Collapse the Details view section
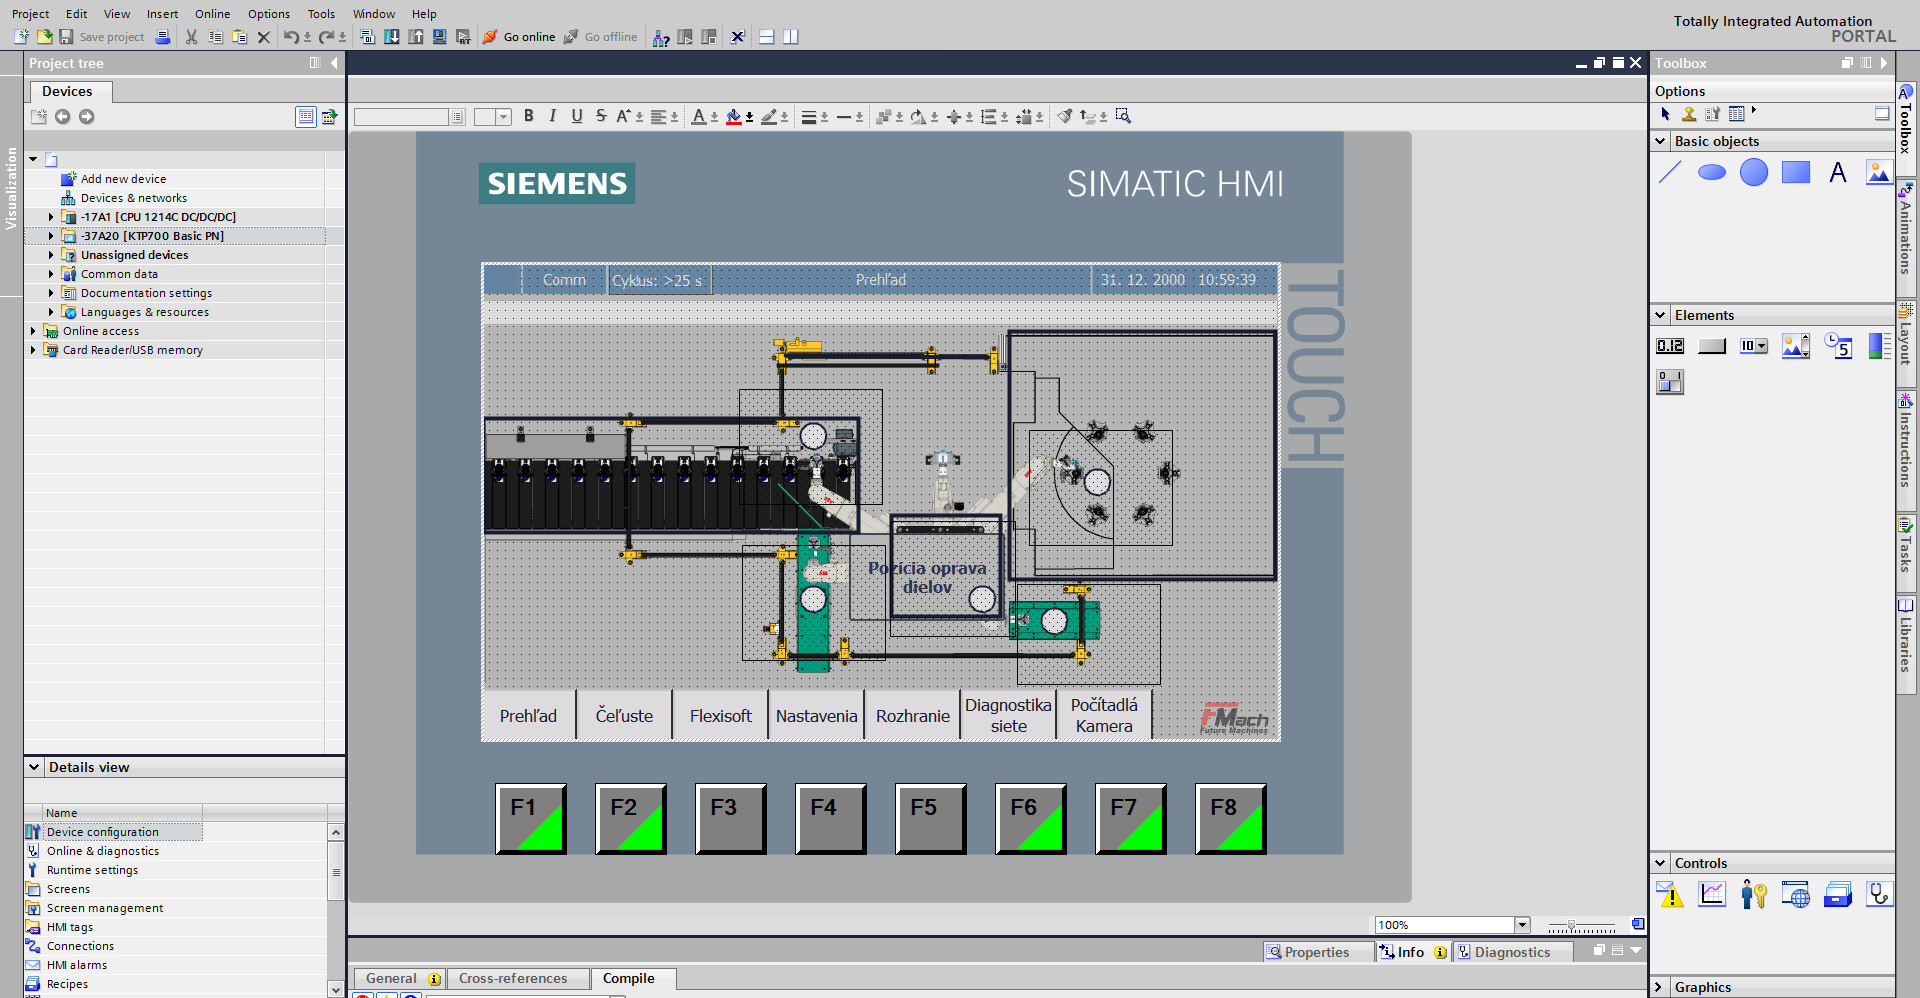Image resolution: width=1920 pixels, height=998 pixels. point(34,767)
